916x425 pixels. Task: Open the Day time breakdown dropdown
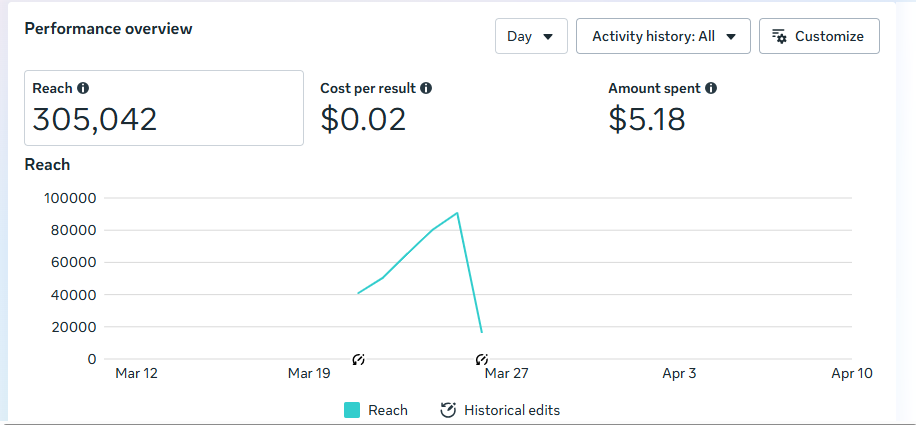pyautogui.click(x=531, y=36)
